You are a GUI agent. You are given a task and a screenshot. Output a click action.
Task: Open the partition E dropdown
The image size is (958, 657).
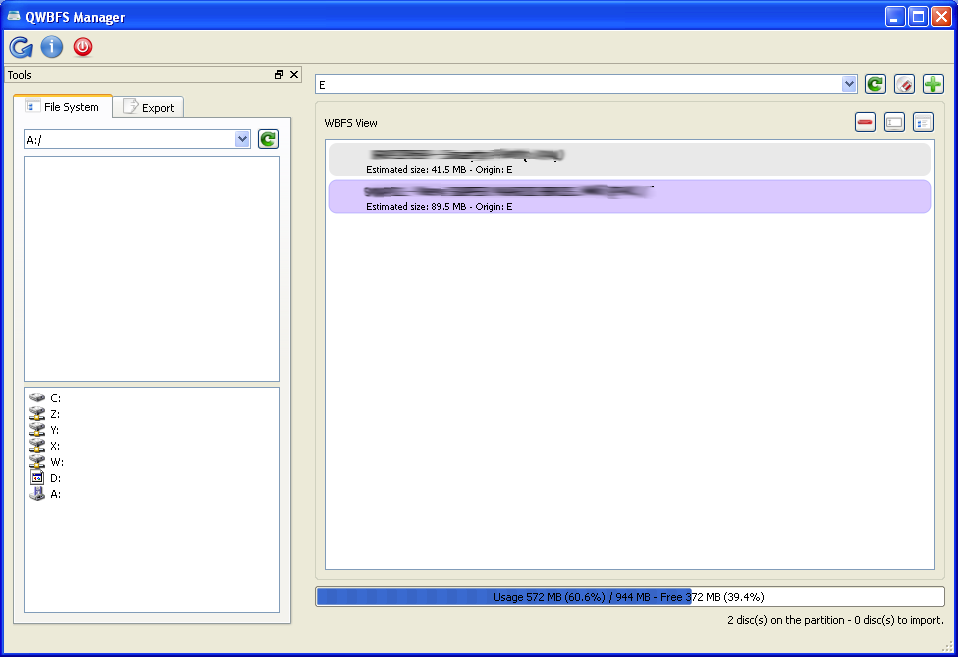(x=849, y=84)
